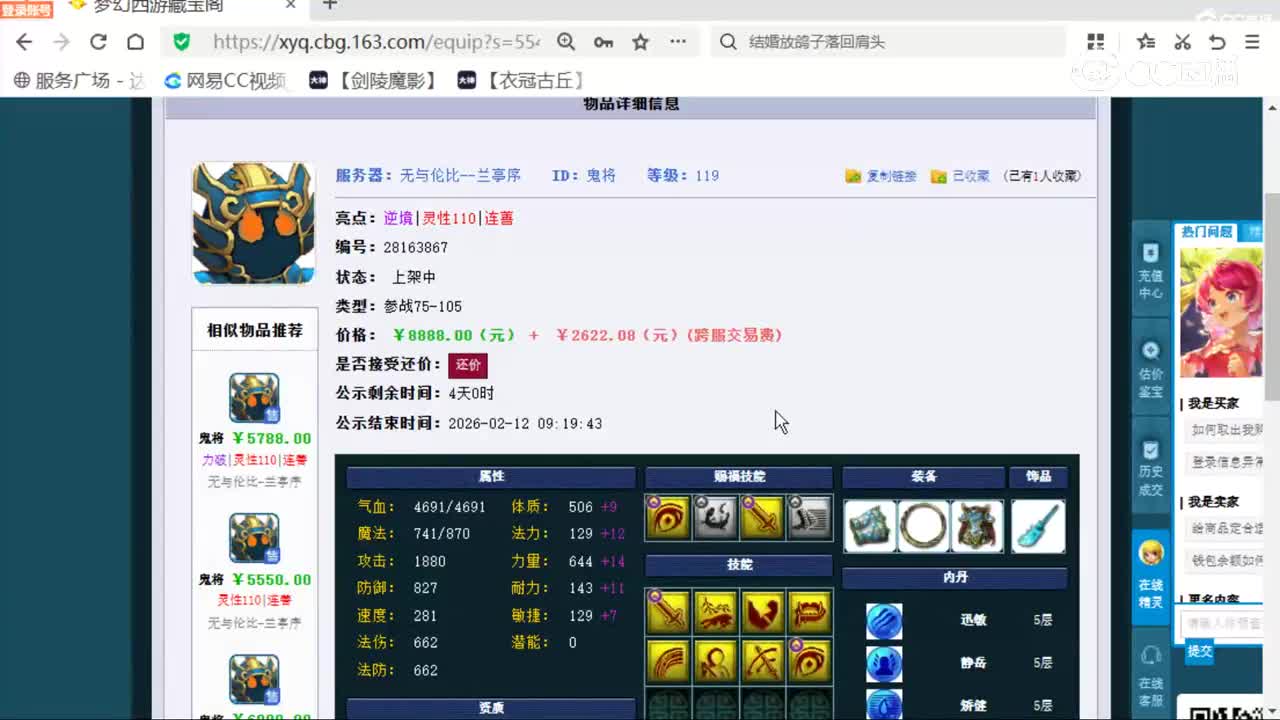
Task: Click the browser forward arrow
Action: point(61,42)
